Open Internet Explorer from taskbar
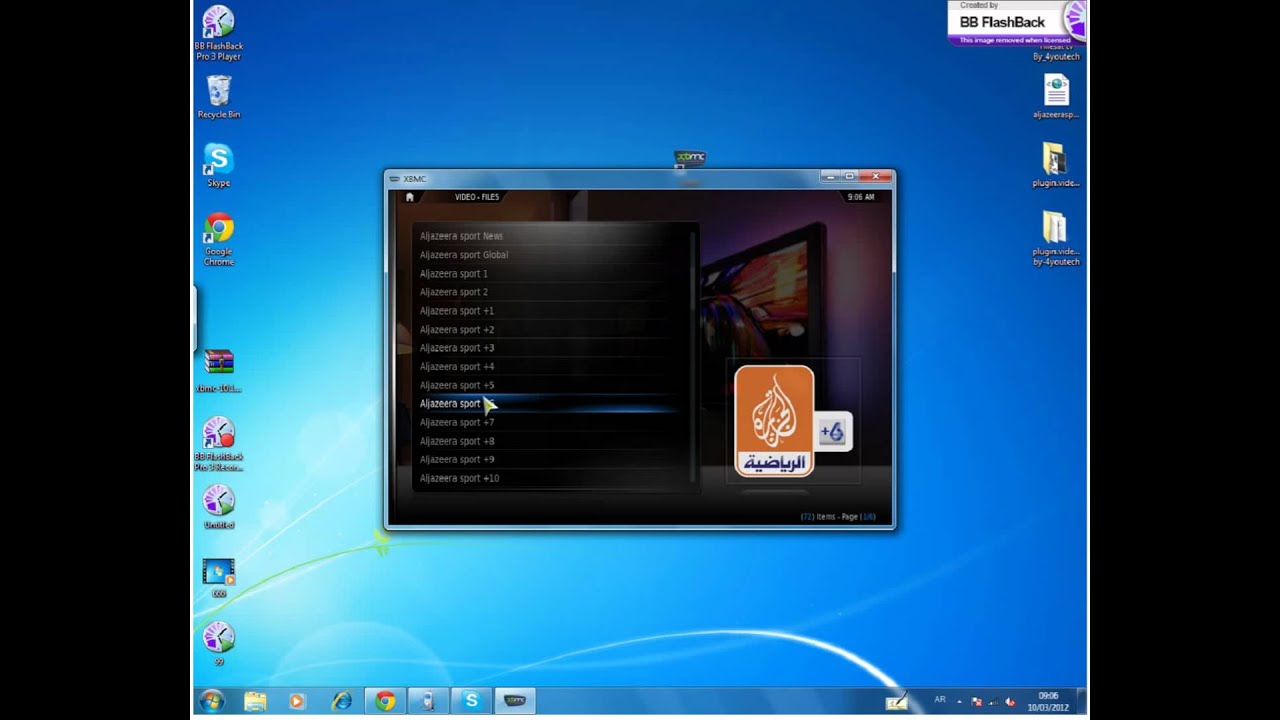 (x=342, y=701)
